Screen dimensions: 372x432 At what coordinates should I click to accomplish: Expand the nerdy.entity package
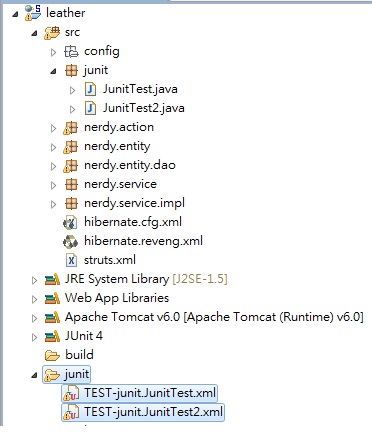[53, 147]
